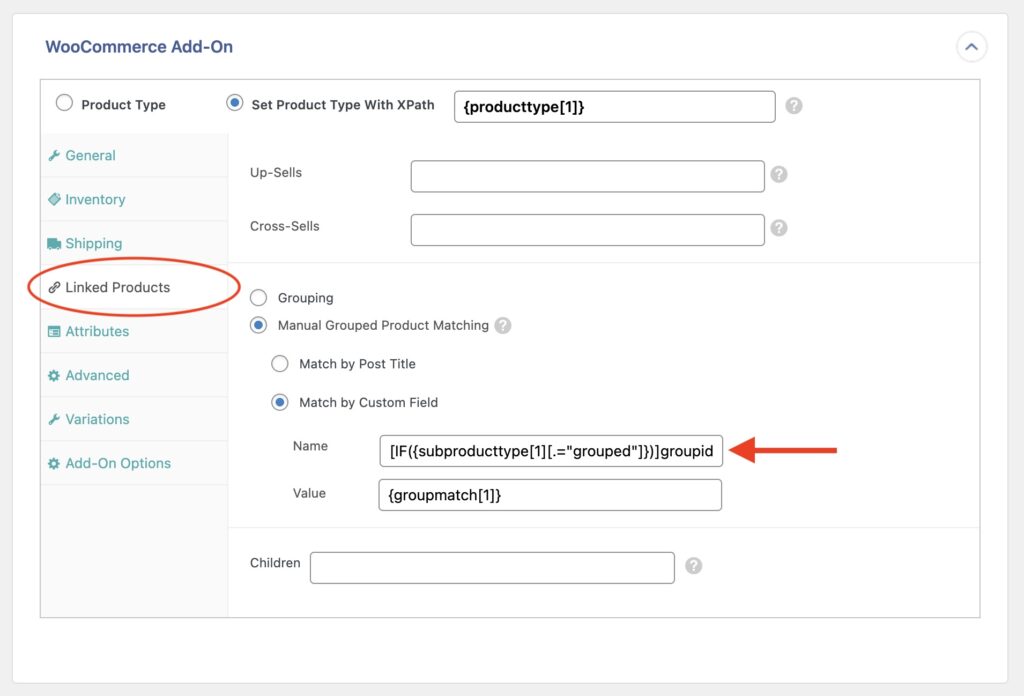This screenshot has height=696, width=1024.
Task: Click the wrench icon beside General
Action: (56, 155)
